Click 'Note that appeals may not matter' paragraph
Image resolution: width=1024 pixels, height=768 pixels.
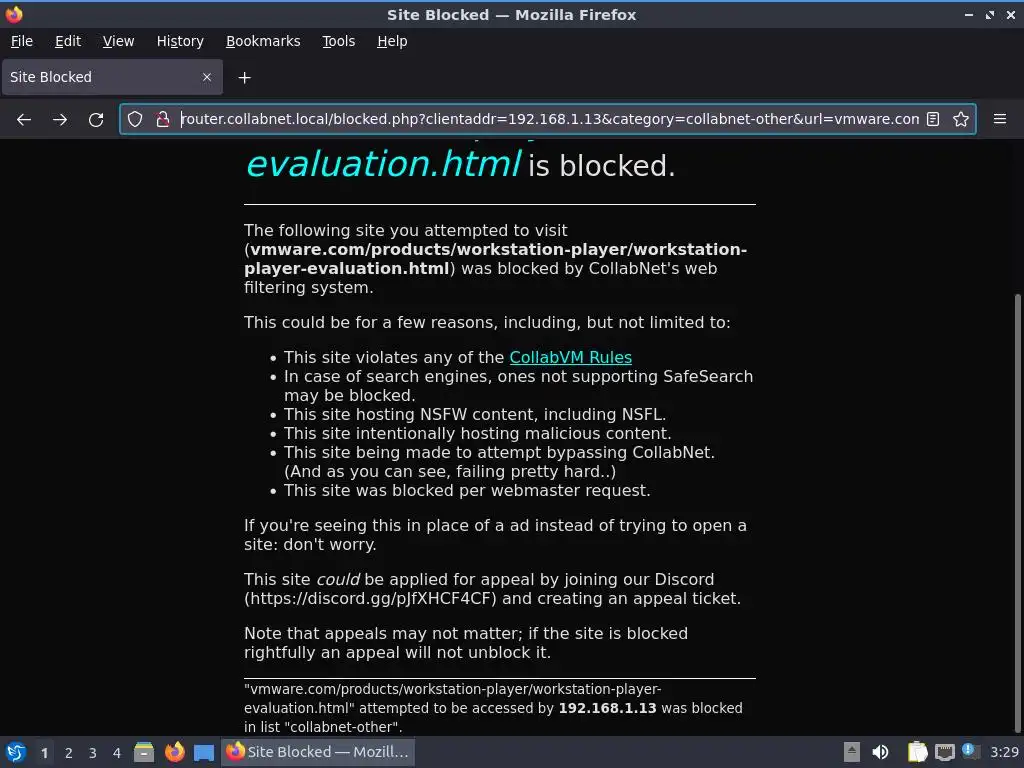click(x=466, y=643)
